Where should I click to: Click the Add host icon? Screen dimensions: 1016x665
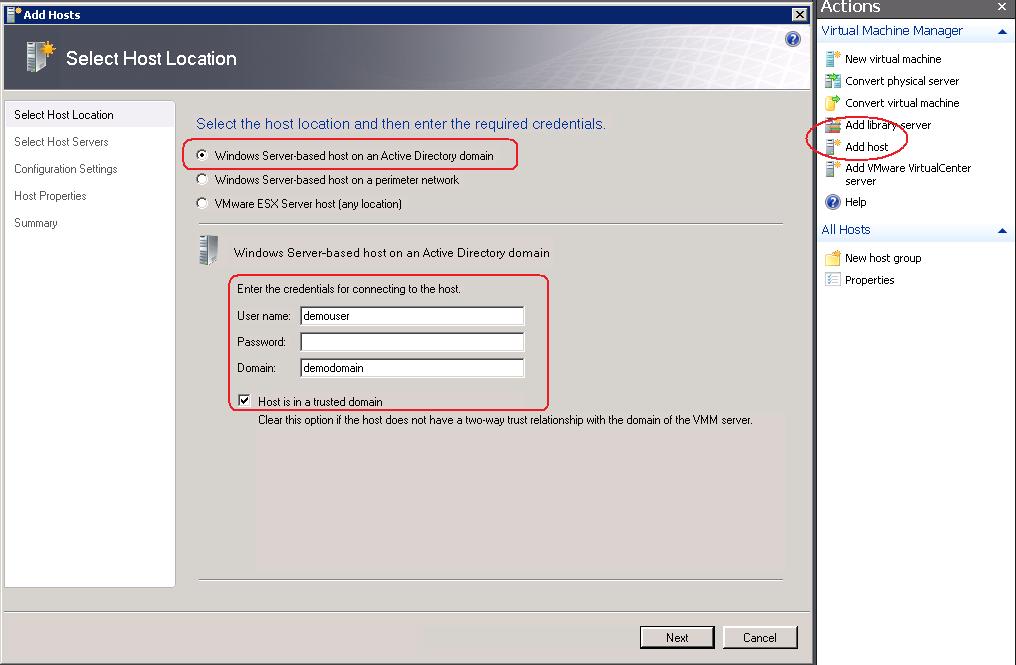833,147
